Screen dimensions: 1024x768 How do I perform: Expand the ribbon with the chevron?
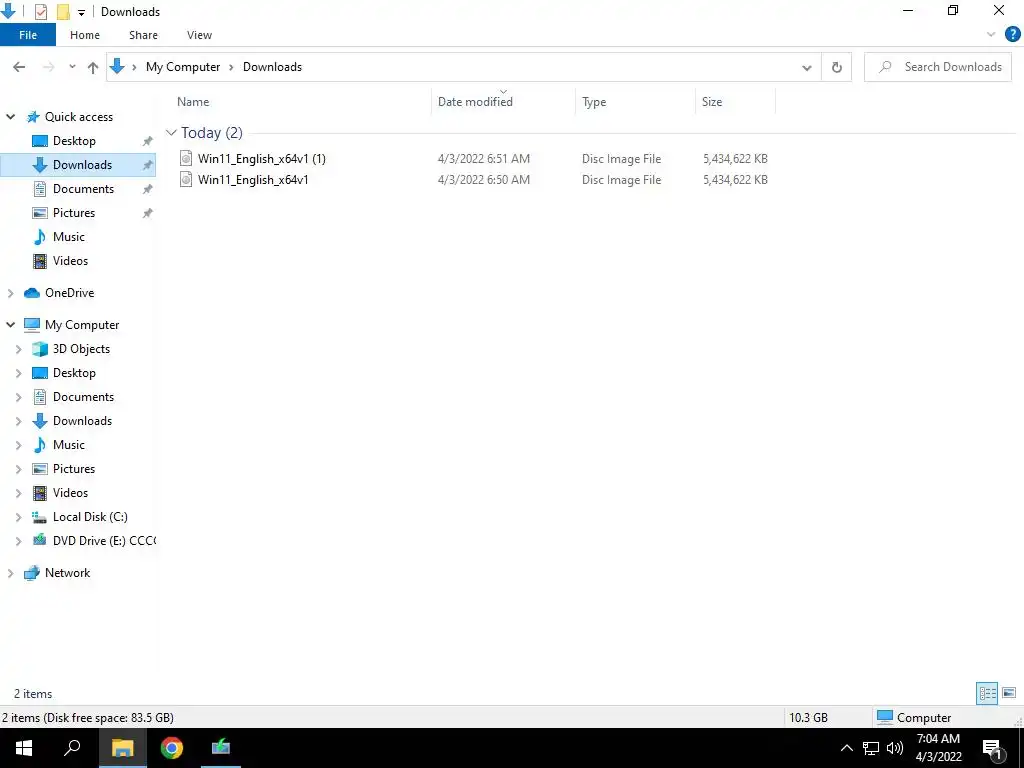(x=991, y=35)
